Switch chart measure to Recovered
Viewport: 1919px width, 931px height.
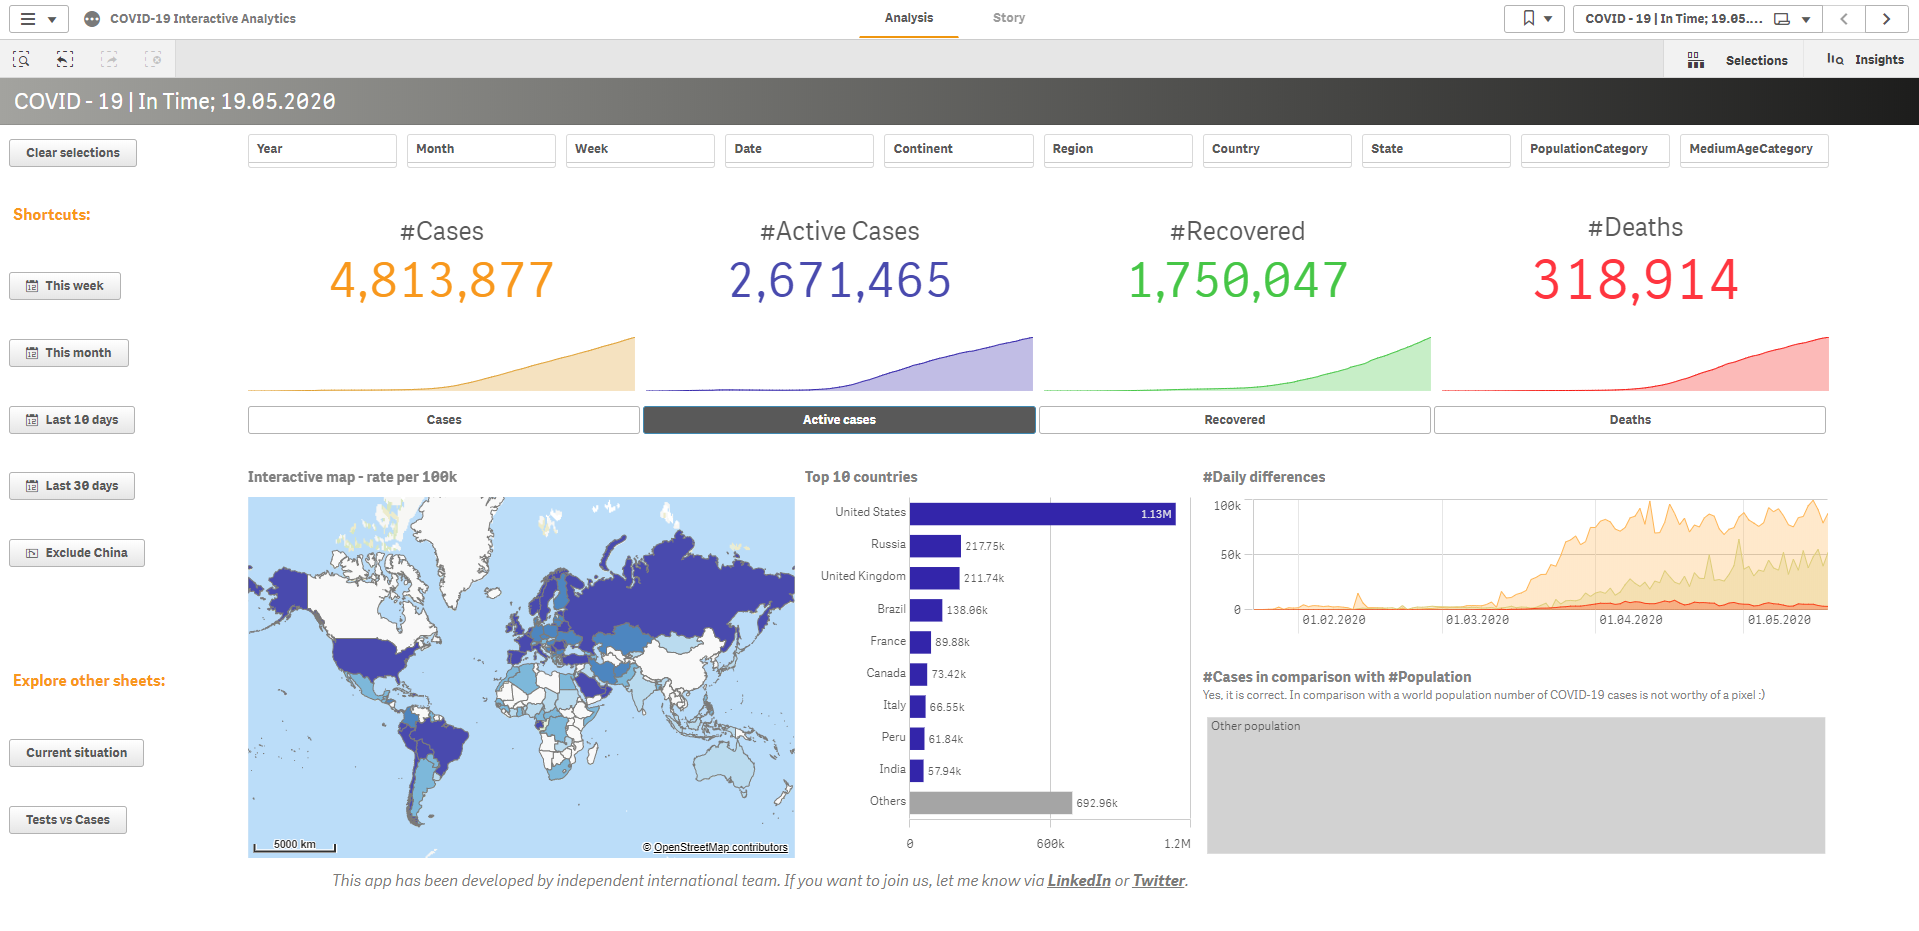pos(1234,420)
